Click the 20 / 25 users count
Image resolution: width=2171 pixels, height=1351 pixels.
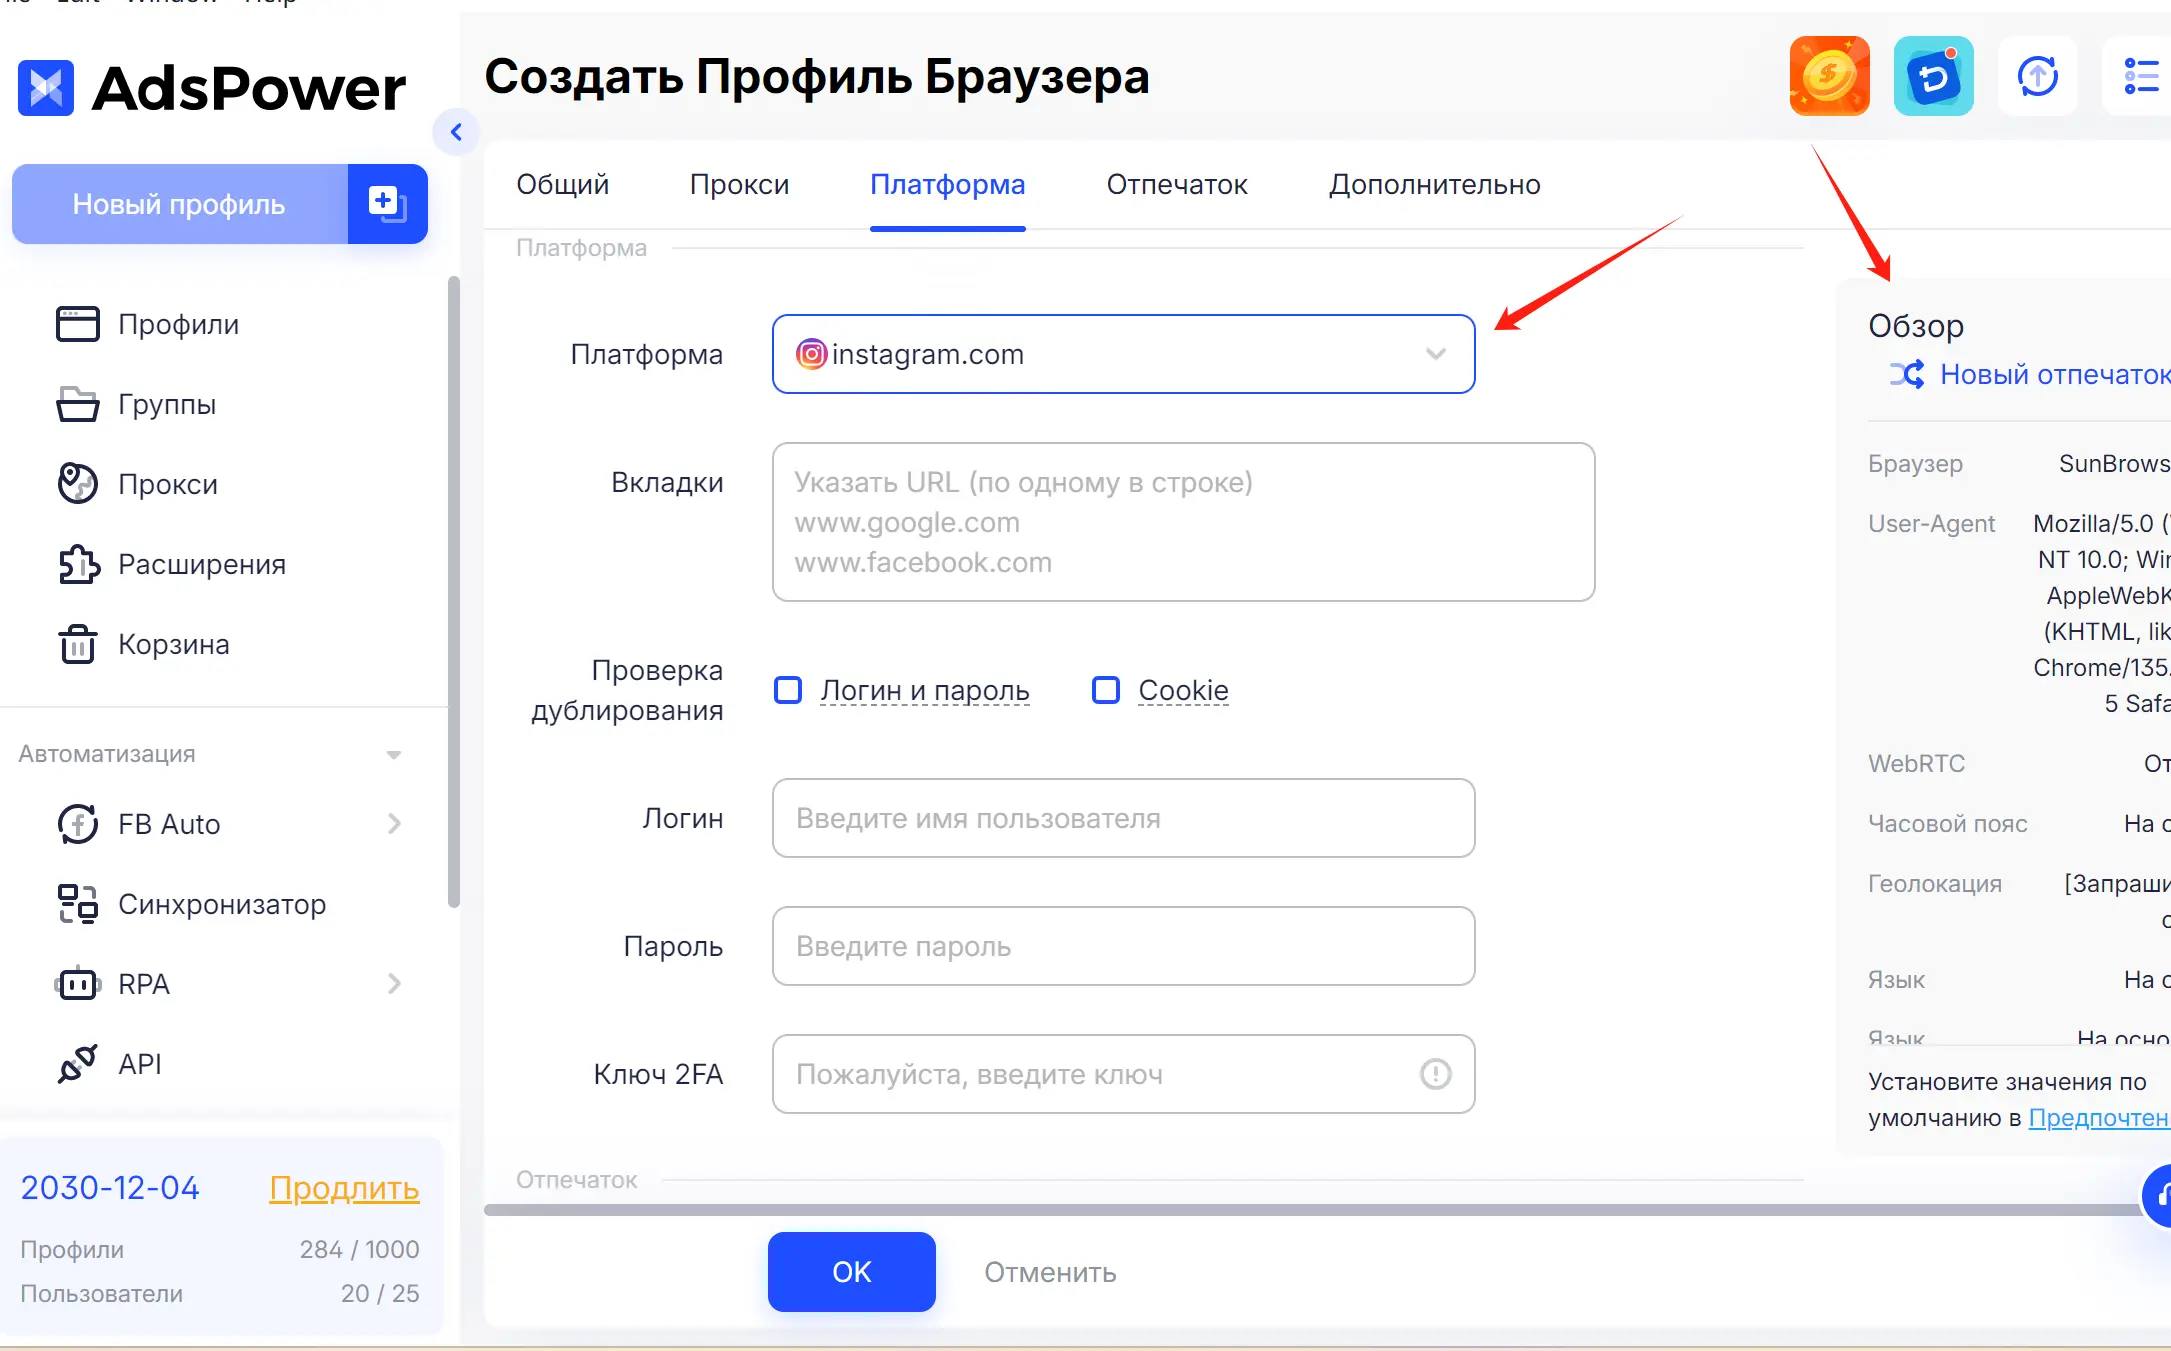380,1294
